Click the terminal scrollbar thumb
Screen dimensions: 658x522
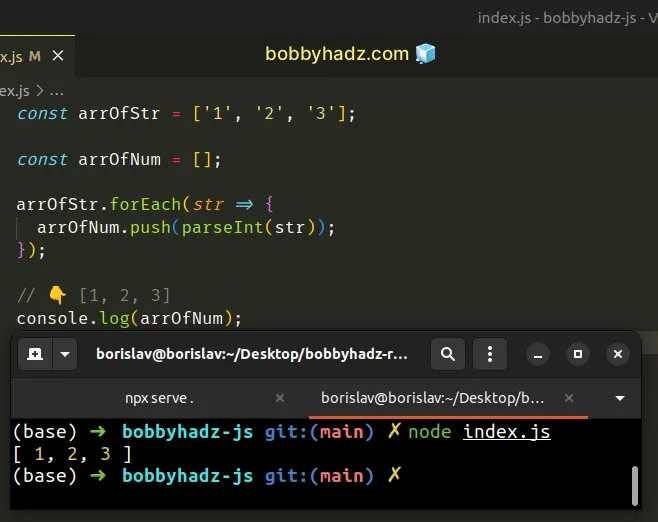click(x=635, y=485)
